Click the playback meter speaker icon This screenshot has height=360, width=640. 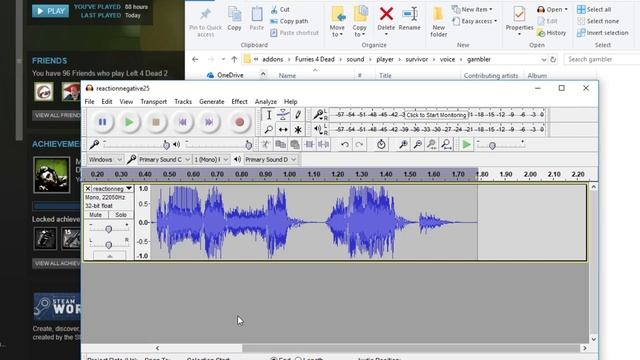[318, 129]
